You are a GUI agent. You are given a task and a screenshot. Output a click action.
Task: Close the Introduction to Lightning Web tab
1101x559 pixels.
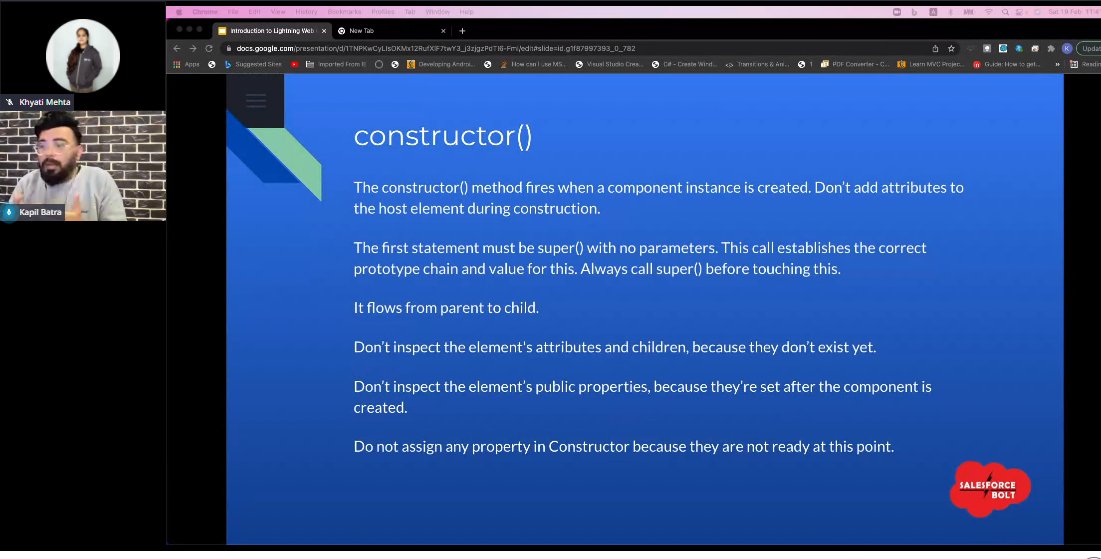pos(324,31)
